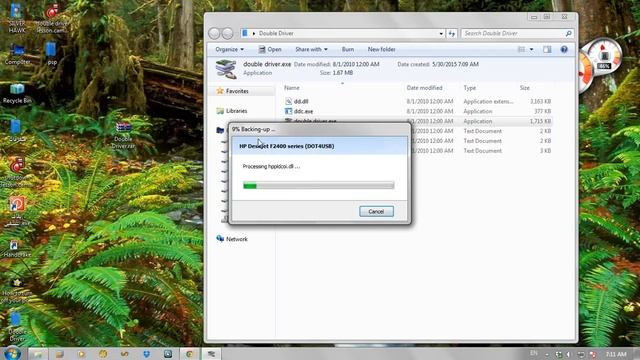
Task: Cancel the driver backup
Action: (x=376, y=211)
